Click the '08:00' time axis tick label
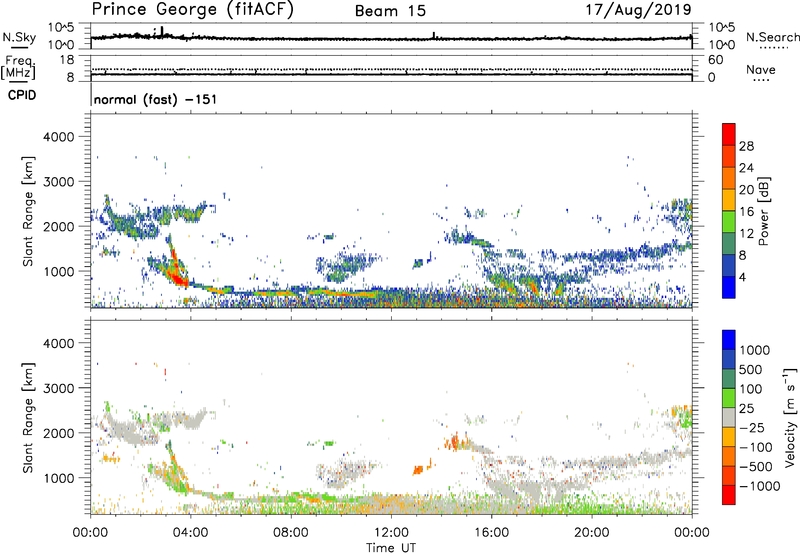Screen dimensions: 800x554 click(x=291, y=533)
